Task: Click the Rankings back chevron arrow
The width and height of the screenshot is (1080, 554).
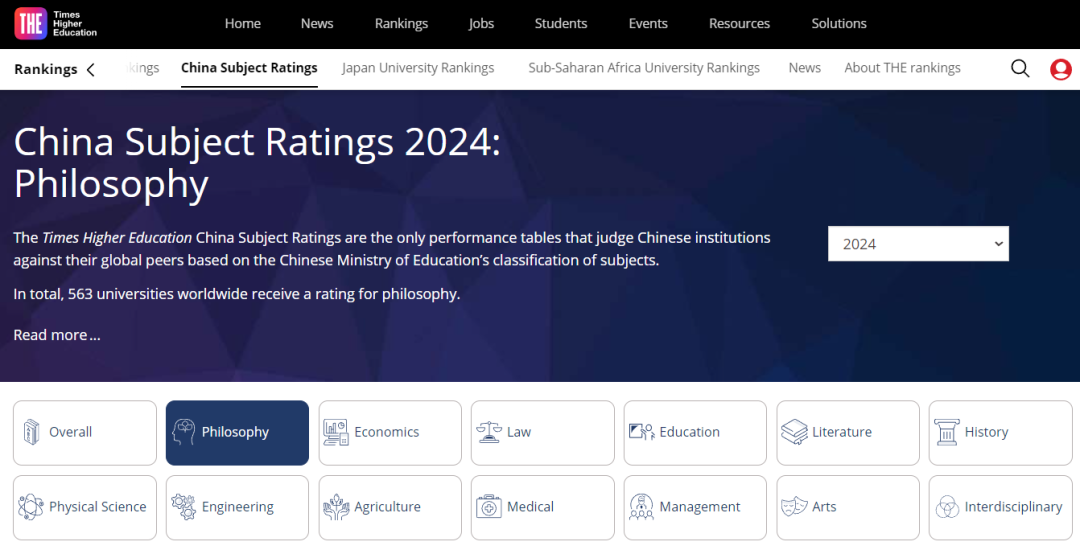Action: click(91, 69)
